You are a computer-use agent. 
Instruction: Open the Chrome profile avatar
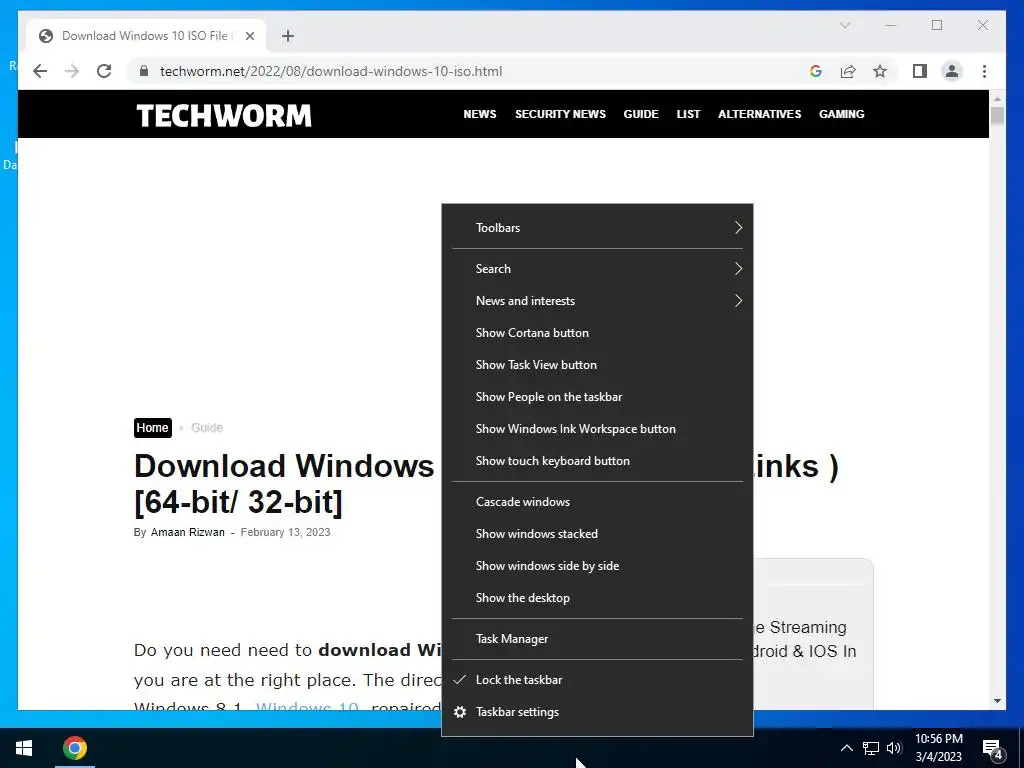click(x=952, y=71)
